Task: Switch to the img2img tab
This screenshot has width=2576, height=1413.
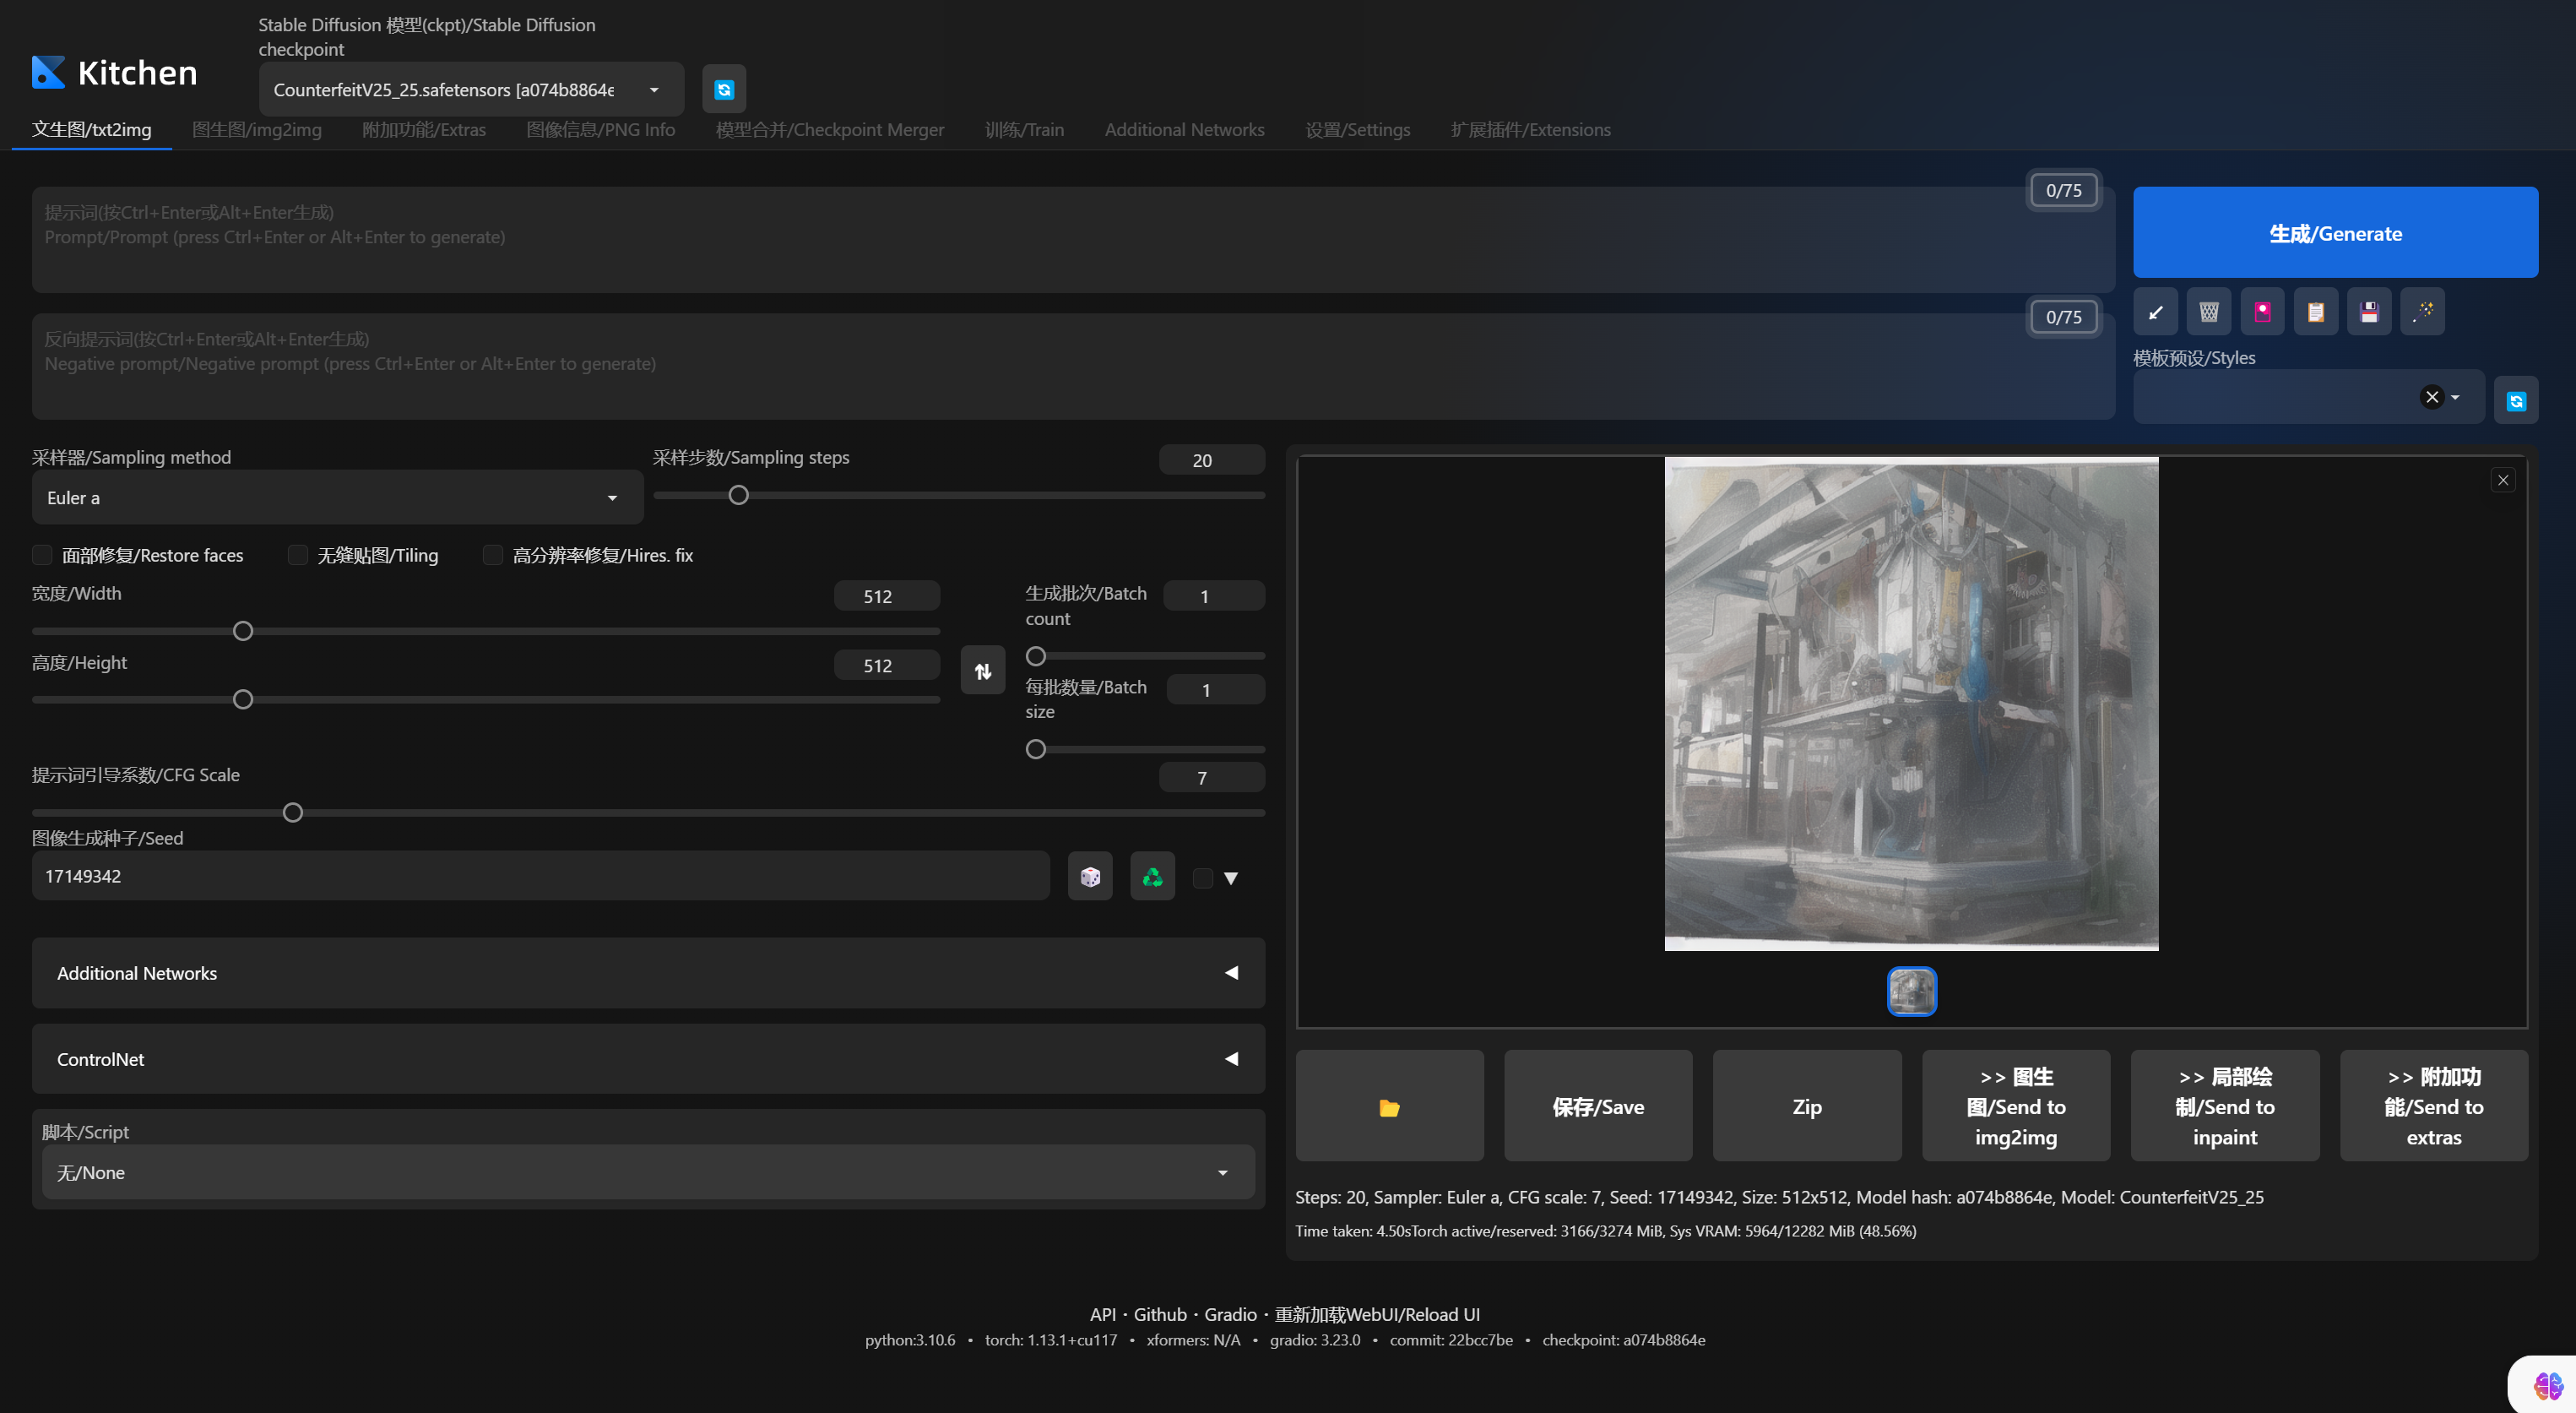Action: point(256,130)
